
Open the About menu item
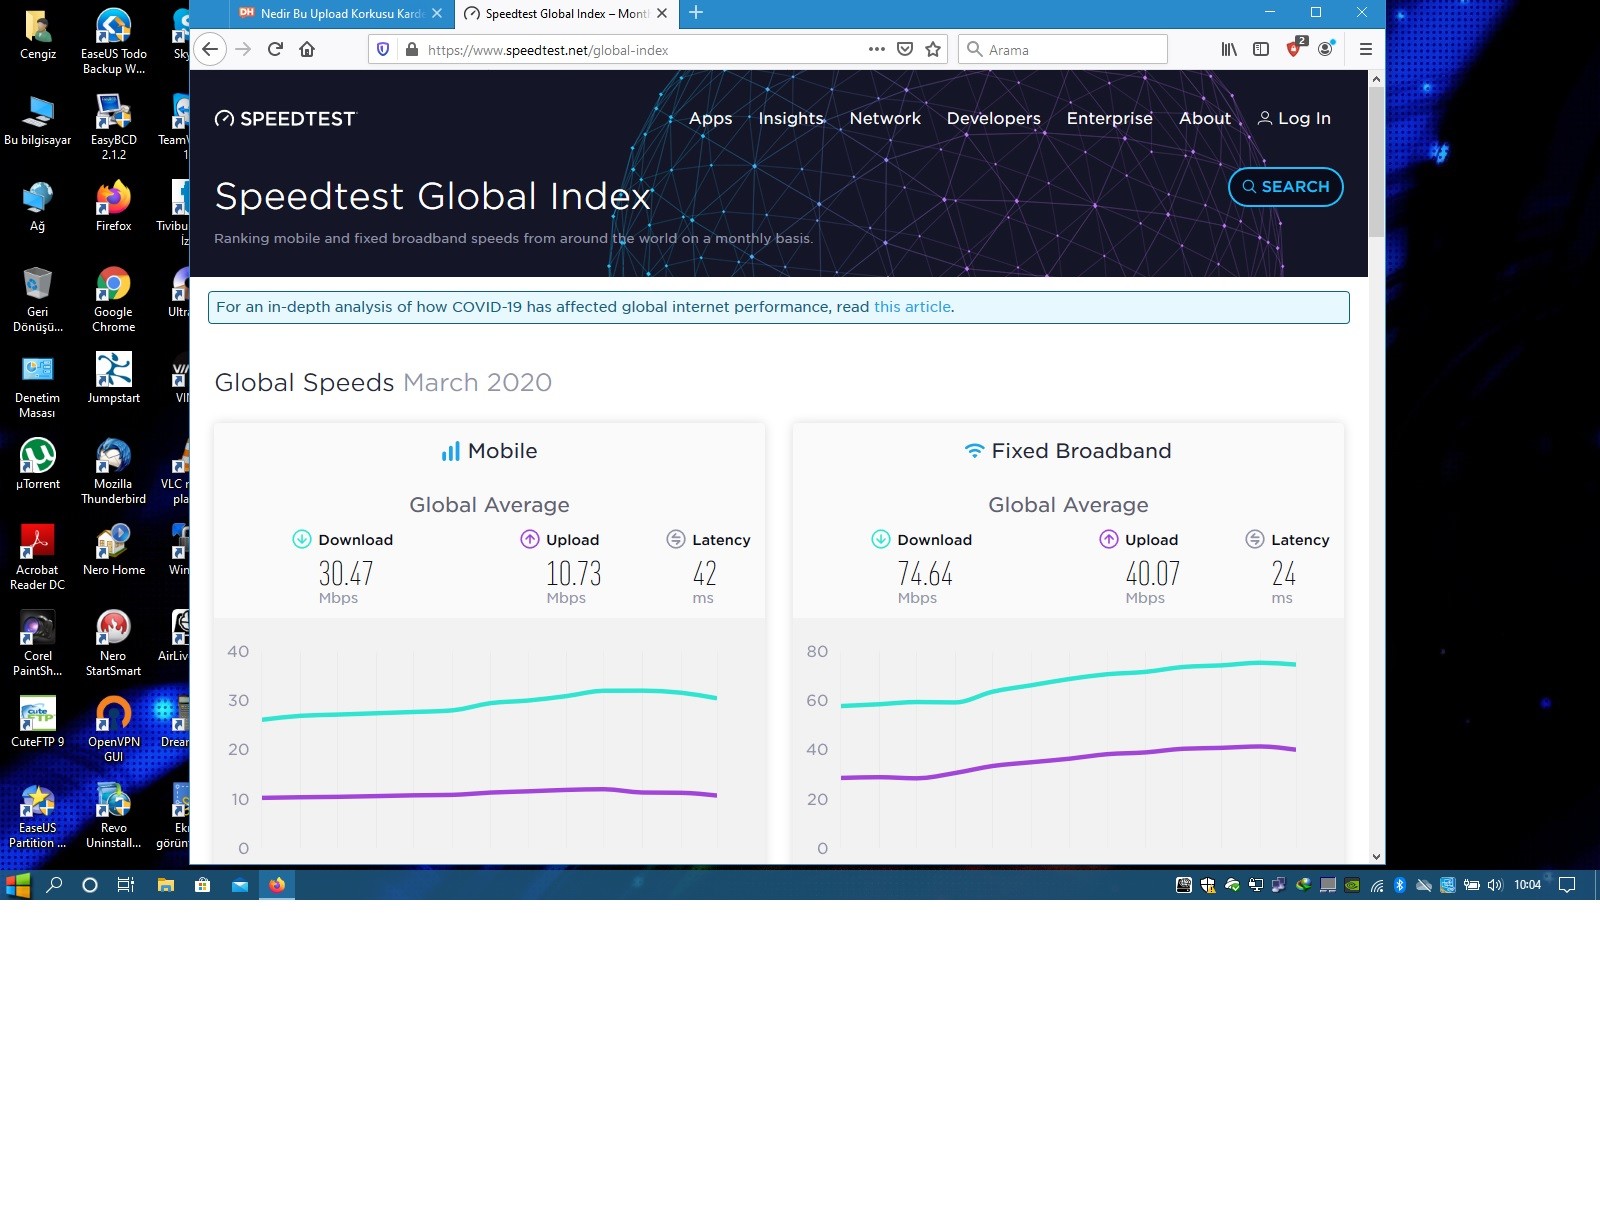pos(1205,118)
